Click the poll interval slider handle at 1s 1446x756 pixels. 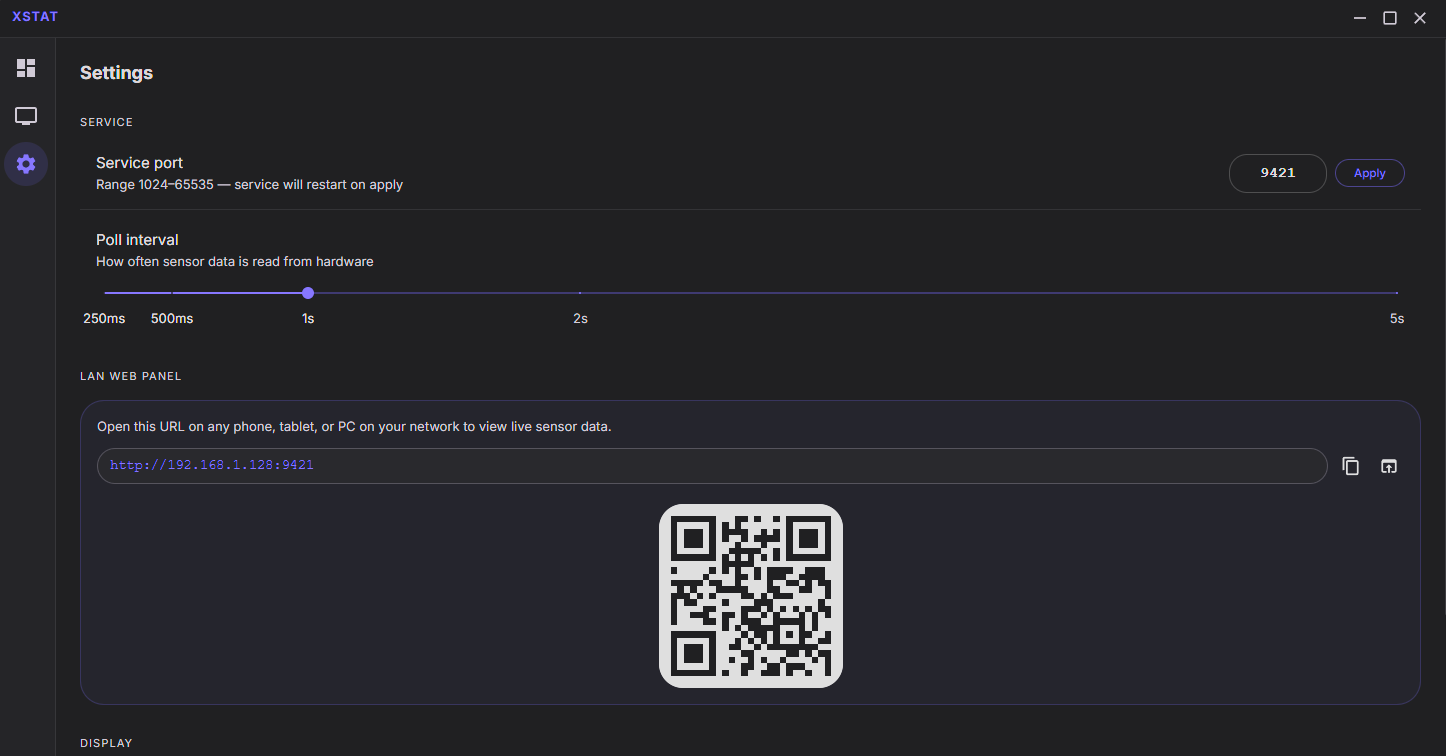tap(307, 293)
